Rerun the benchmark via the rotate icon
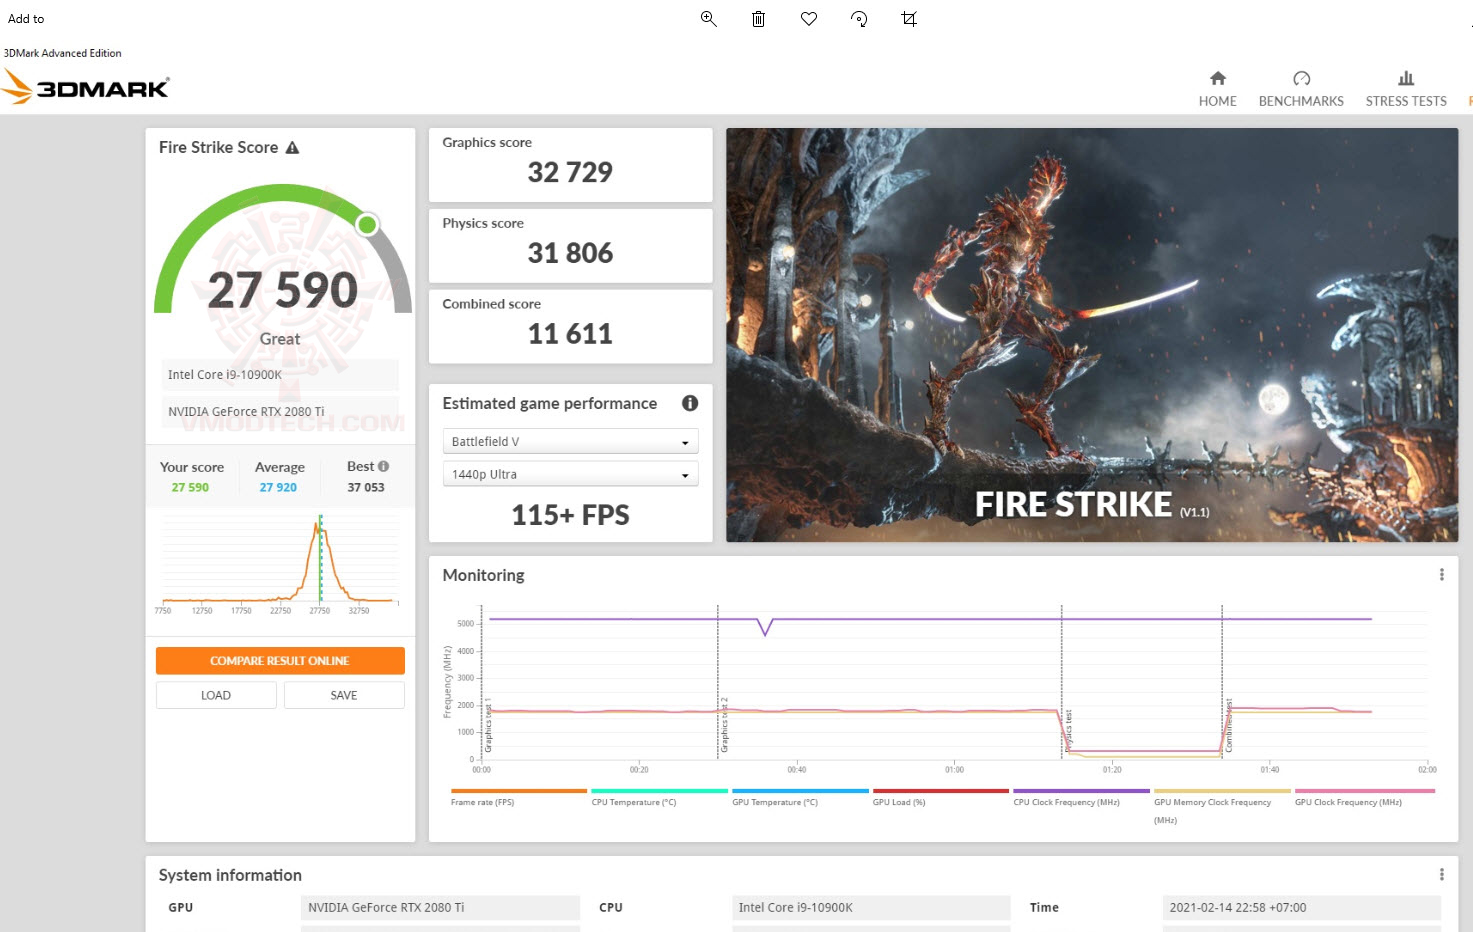This screenshot has width=1473, height=932. point(859,18)
